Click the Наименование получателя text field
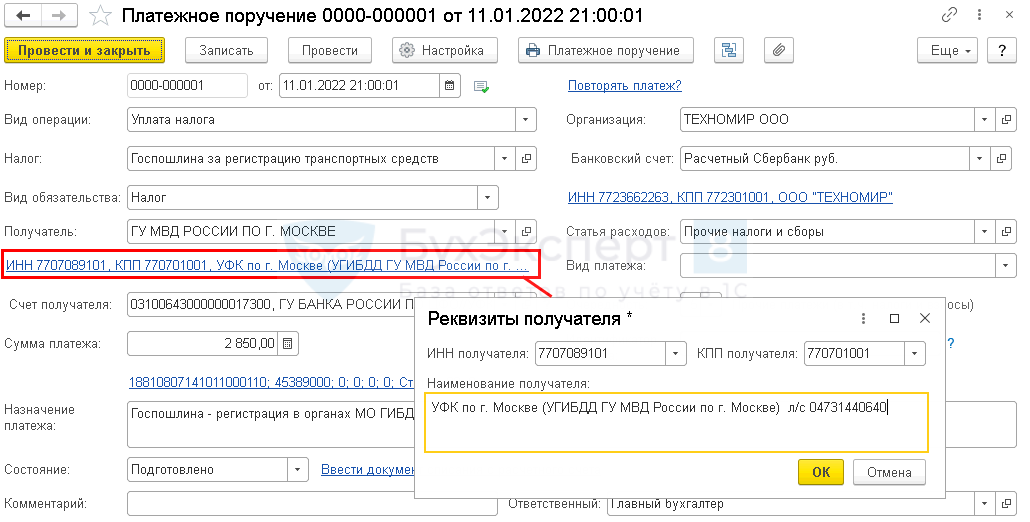This screenshot has width=1030, height=522. click(x=676, y=421)
